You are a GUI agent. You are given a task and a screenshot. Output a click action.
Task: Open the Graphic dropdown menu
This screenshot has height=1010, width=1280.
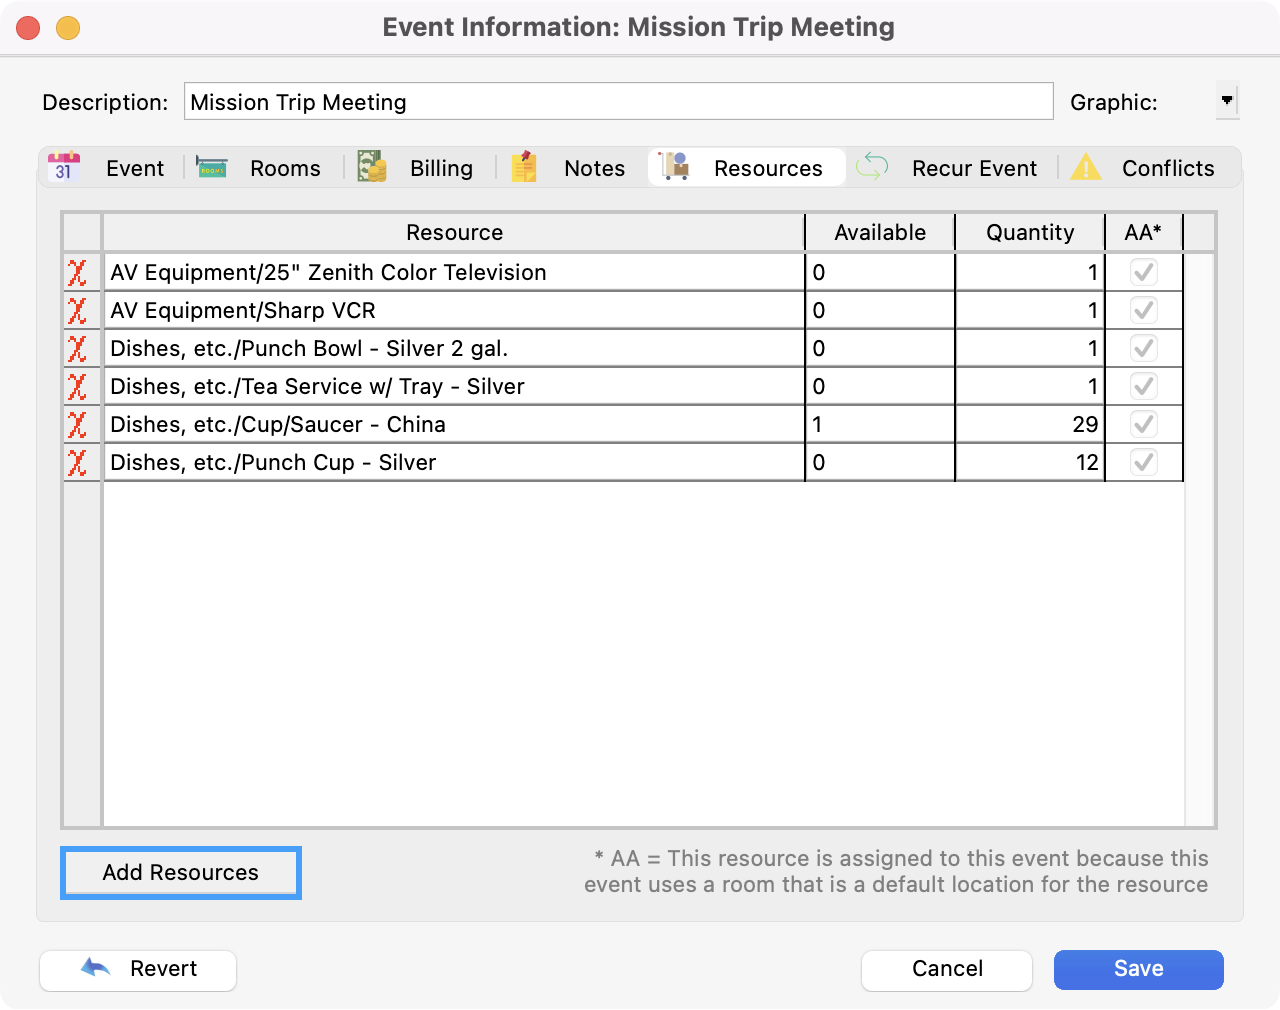click(1227, 101)
